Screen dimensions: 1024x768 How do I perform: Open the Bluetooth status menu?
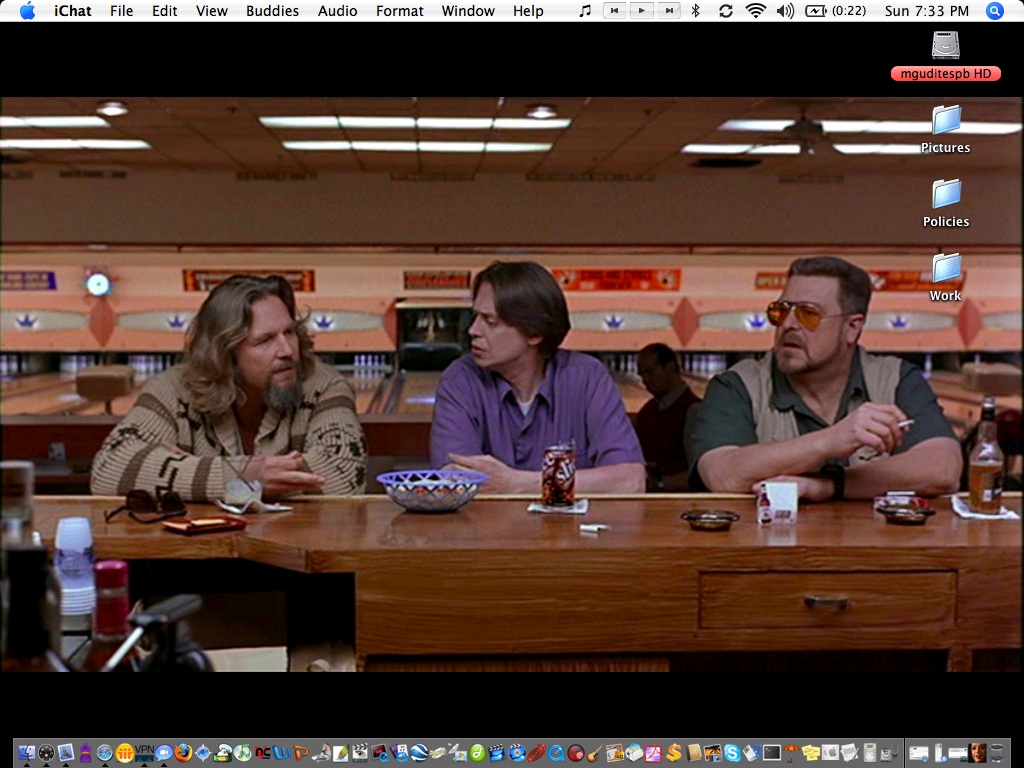(696, 10)
